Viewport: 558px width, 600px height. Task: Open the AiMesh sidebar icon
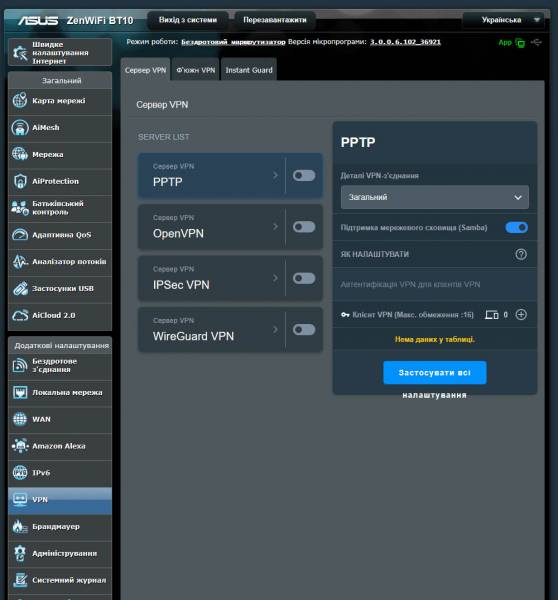pos(20,127)
